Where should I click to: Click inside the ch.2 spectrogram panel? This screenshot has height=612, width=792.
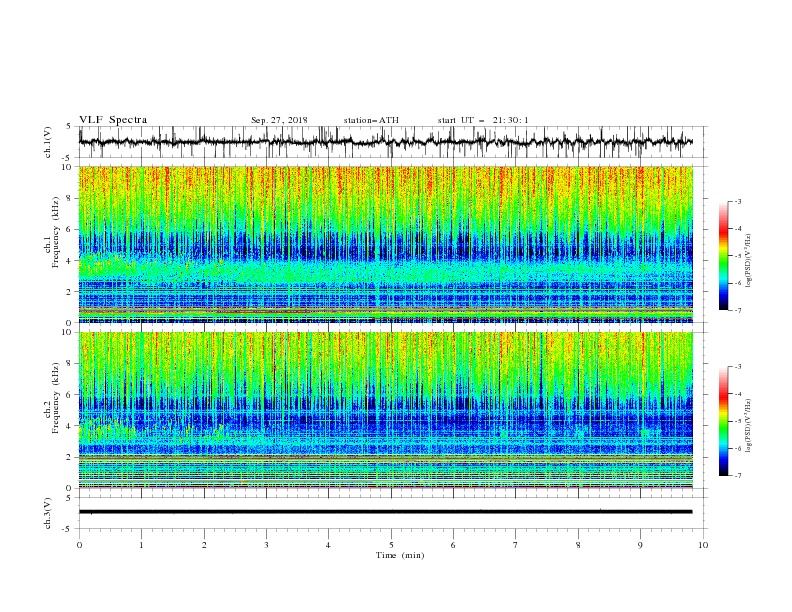(385, 410)
